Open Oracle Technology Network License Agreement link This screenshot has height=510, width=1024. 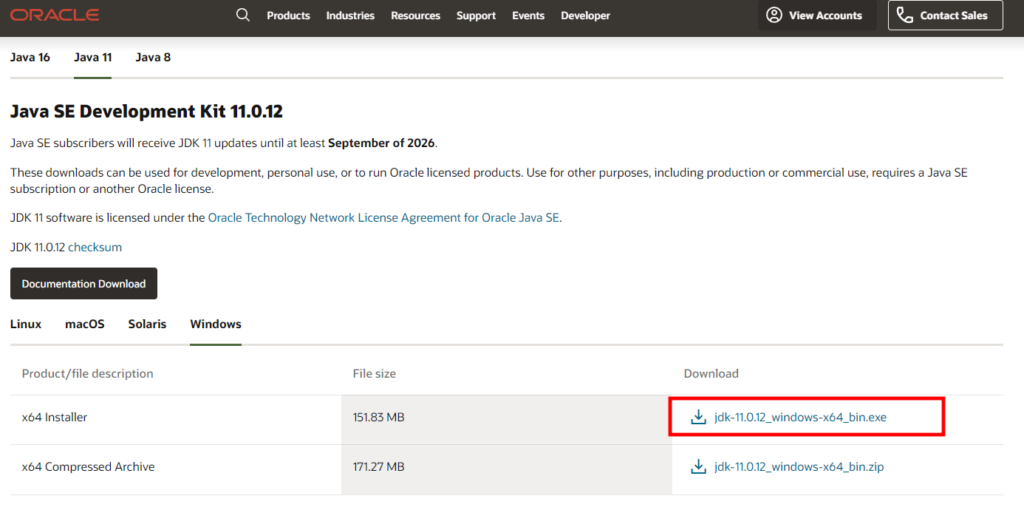pyautogui.click(x=384, y=217)
